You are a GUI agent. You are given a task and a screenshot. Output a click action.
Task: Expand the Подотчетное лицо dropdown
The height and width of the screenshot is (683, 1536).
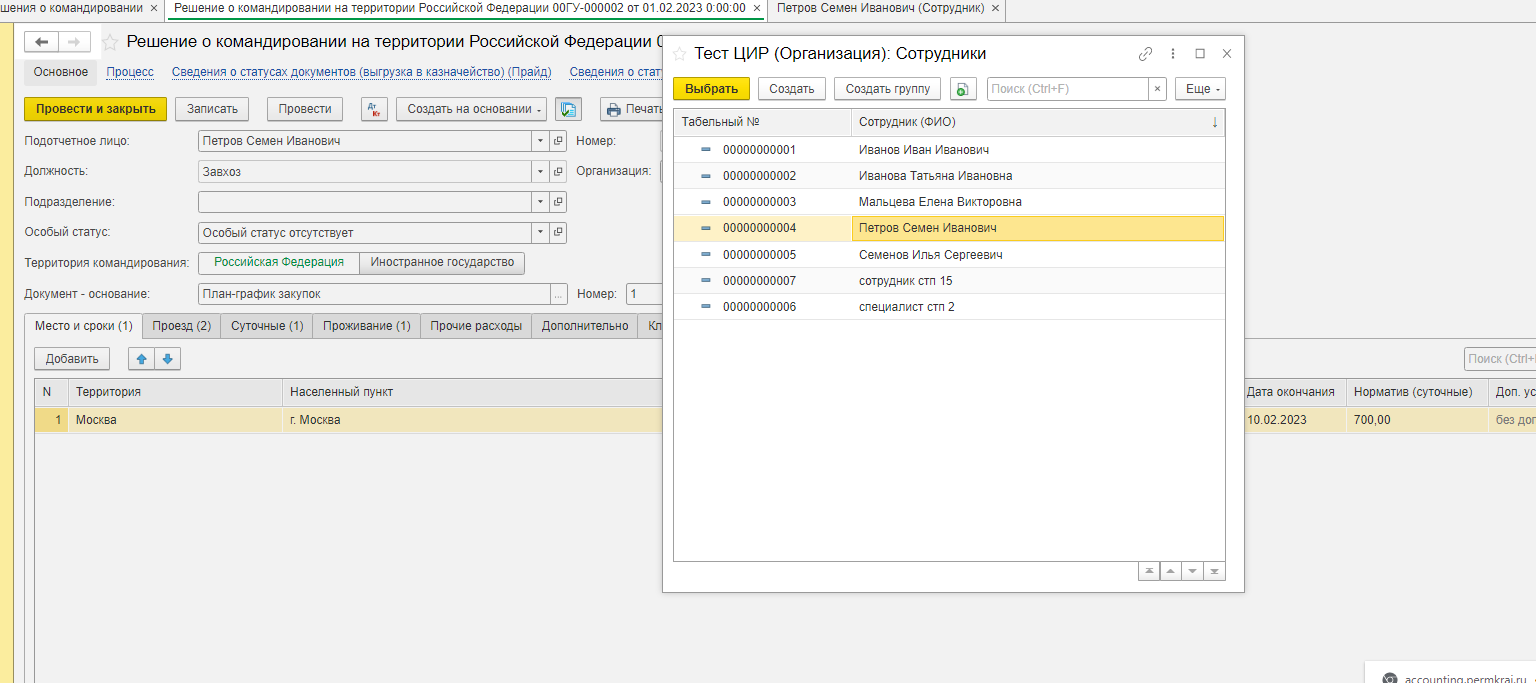[x=540, y=141]
